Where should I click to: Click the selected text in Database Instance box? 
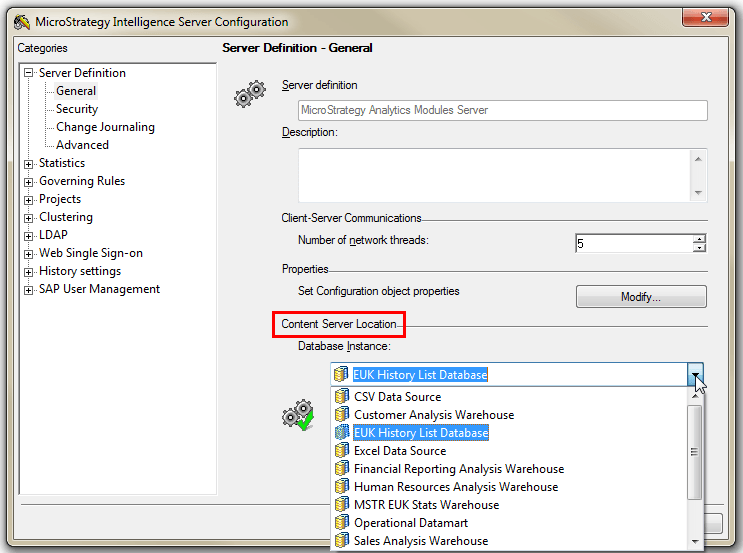click(420, 374)
